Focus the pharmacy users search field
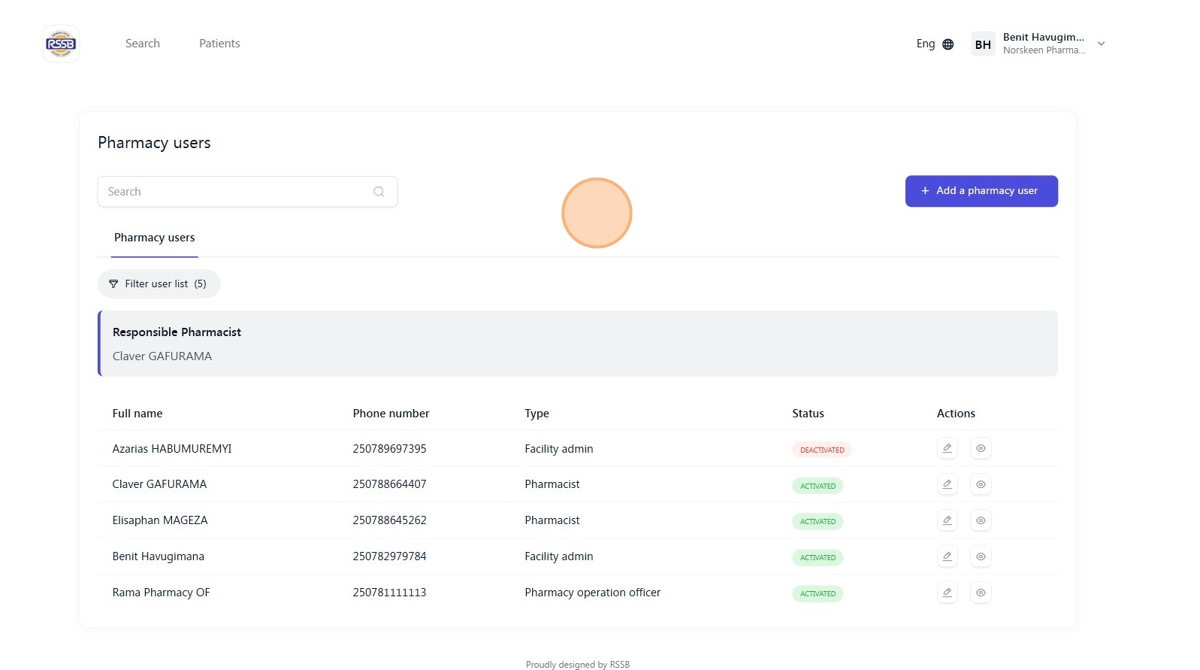 (x=247, y=191)
